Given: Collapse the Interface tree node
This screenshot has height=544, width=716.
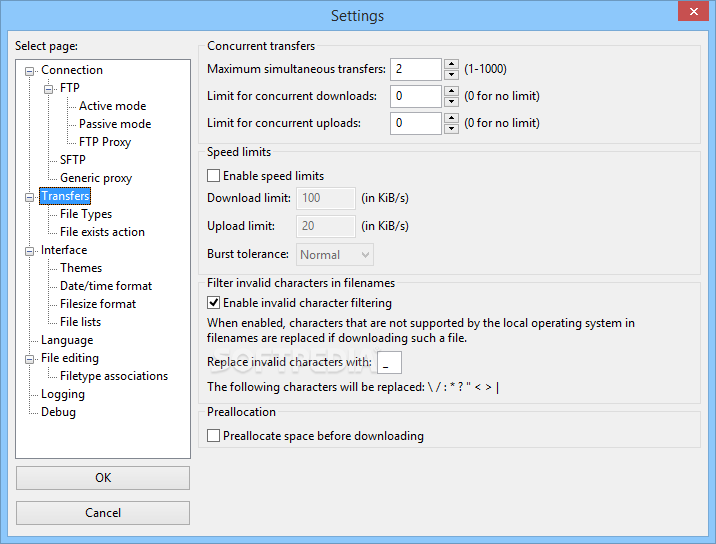Looking at the screenshot, I should (x=30, y=251).
